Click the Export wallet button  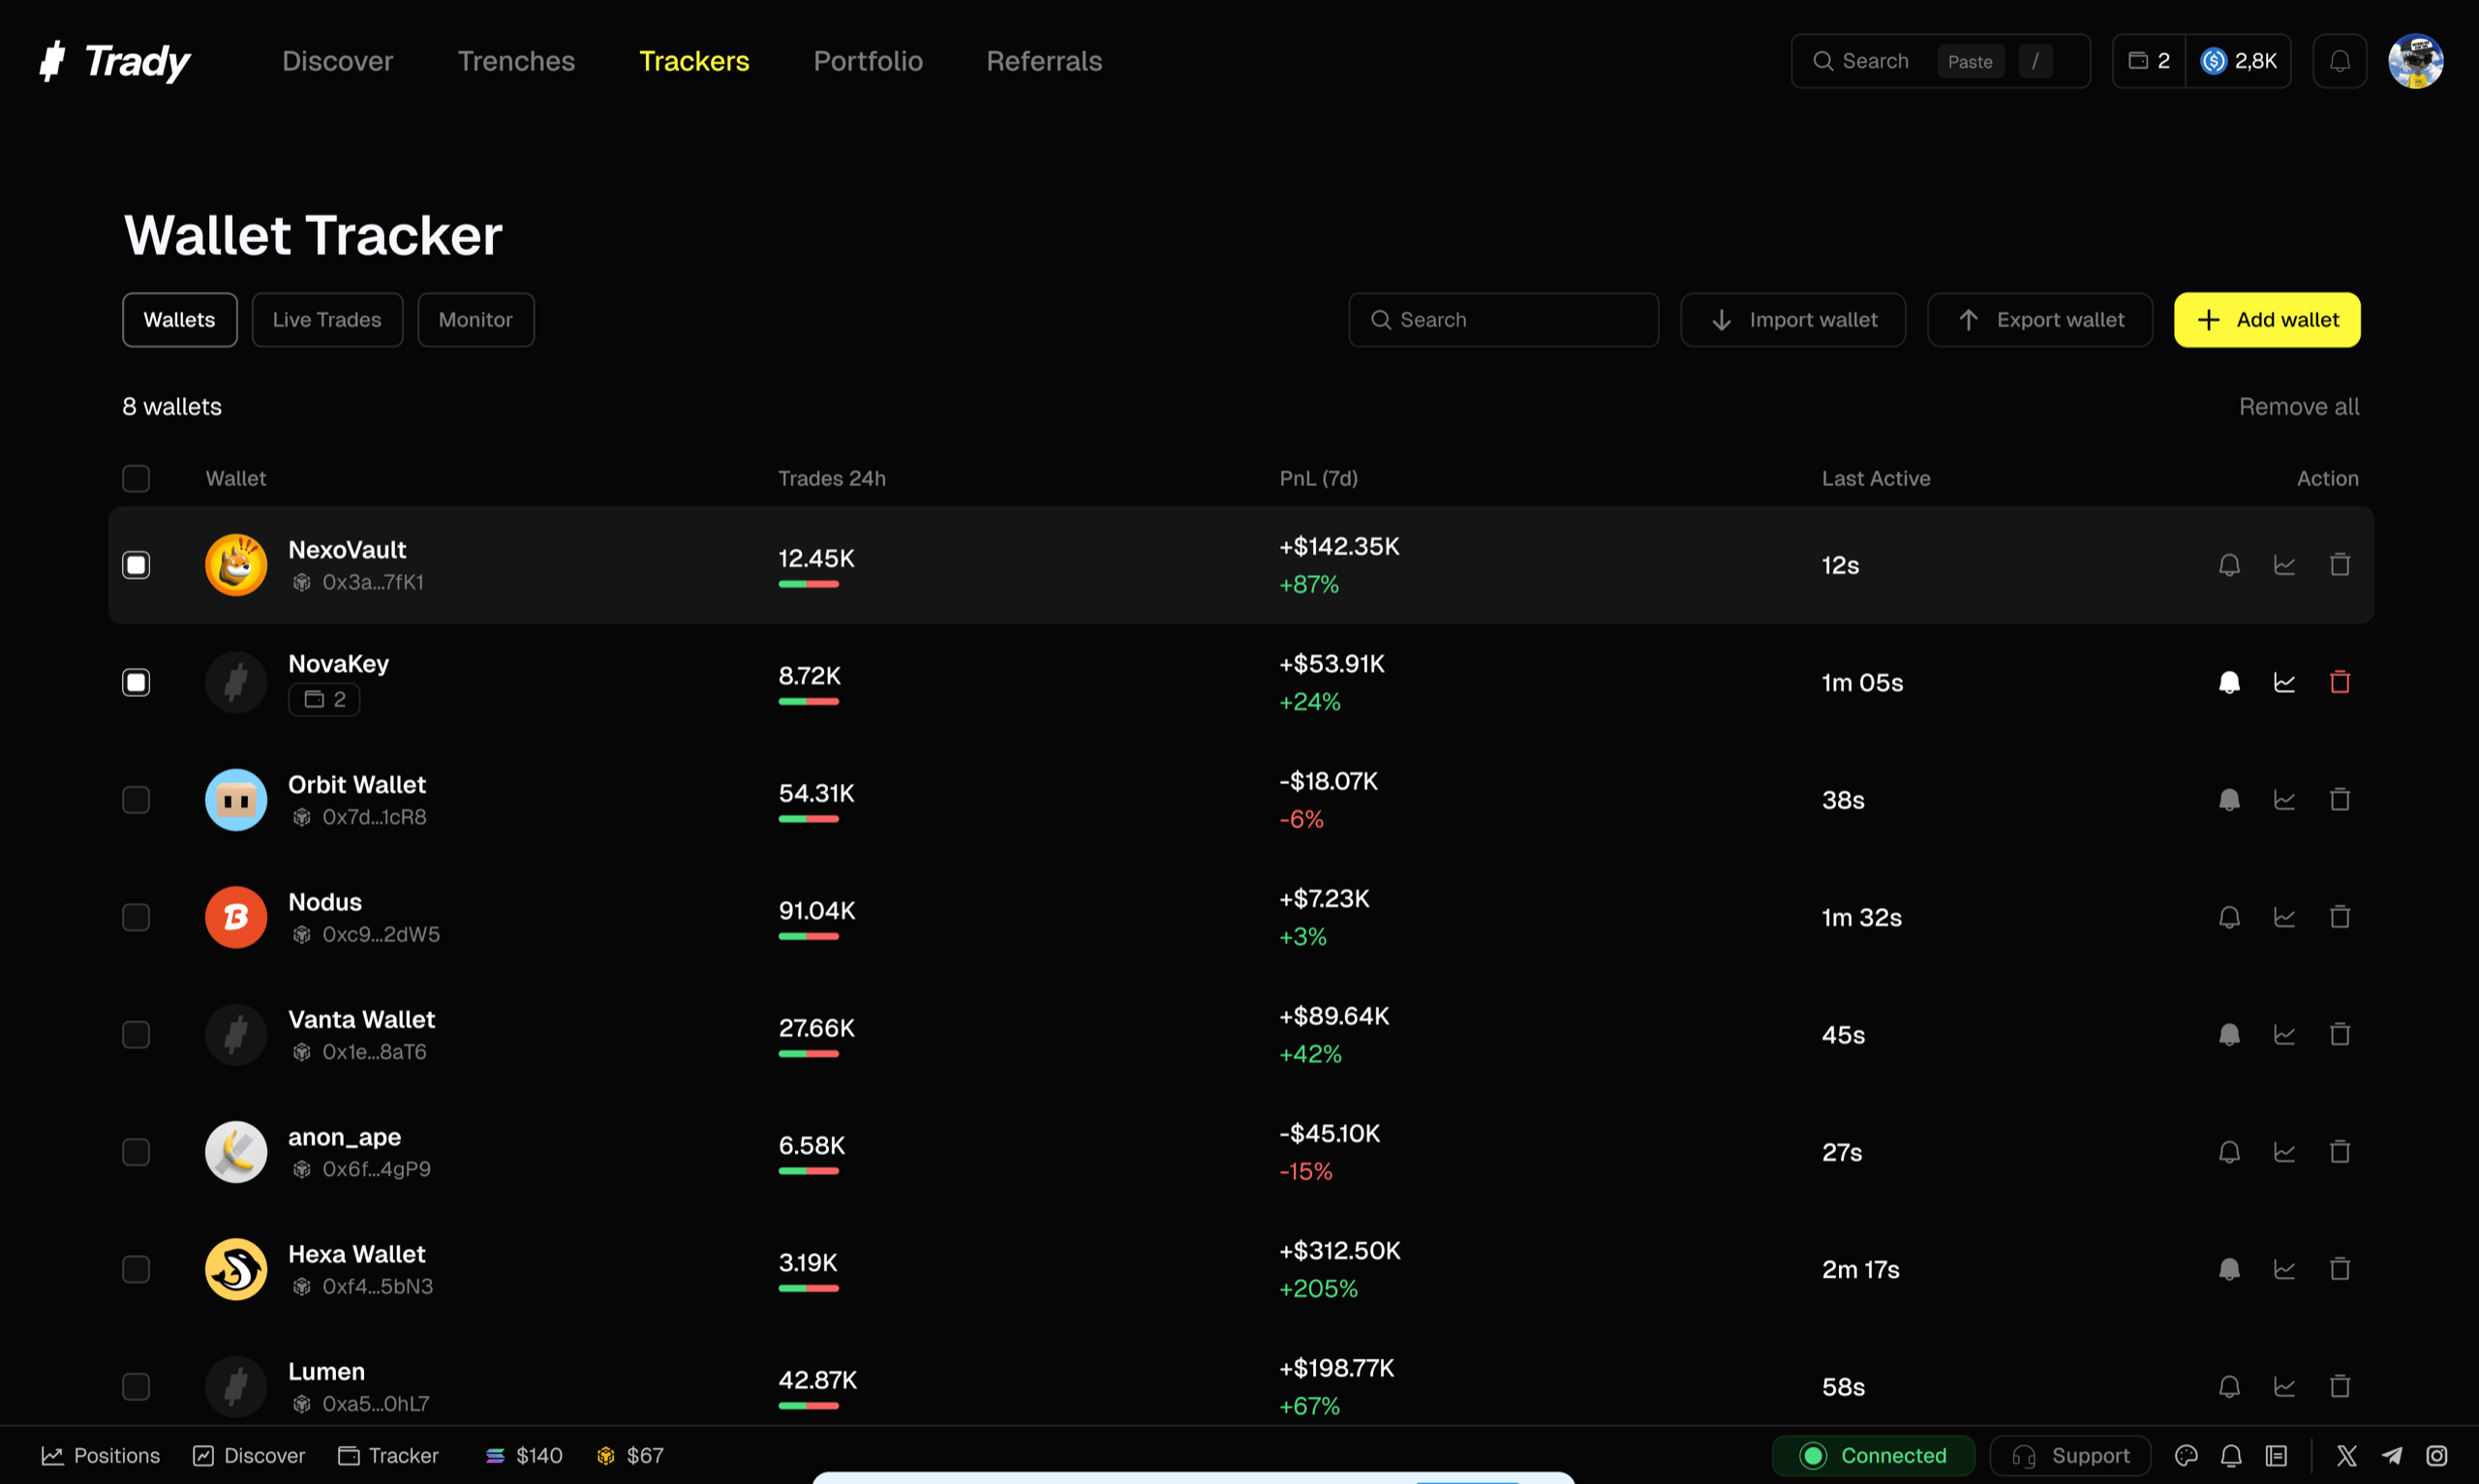tap(2040, 320)
